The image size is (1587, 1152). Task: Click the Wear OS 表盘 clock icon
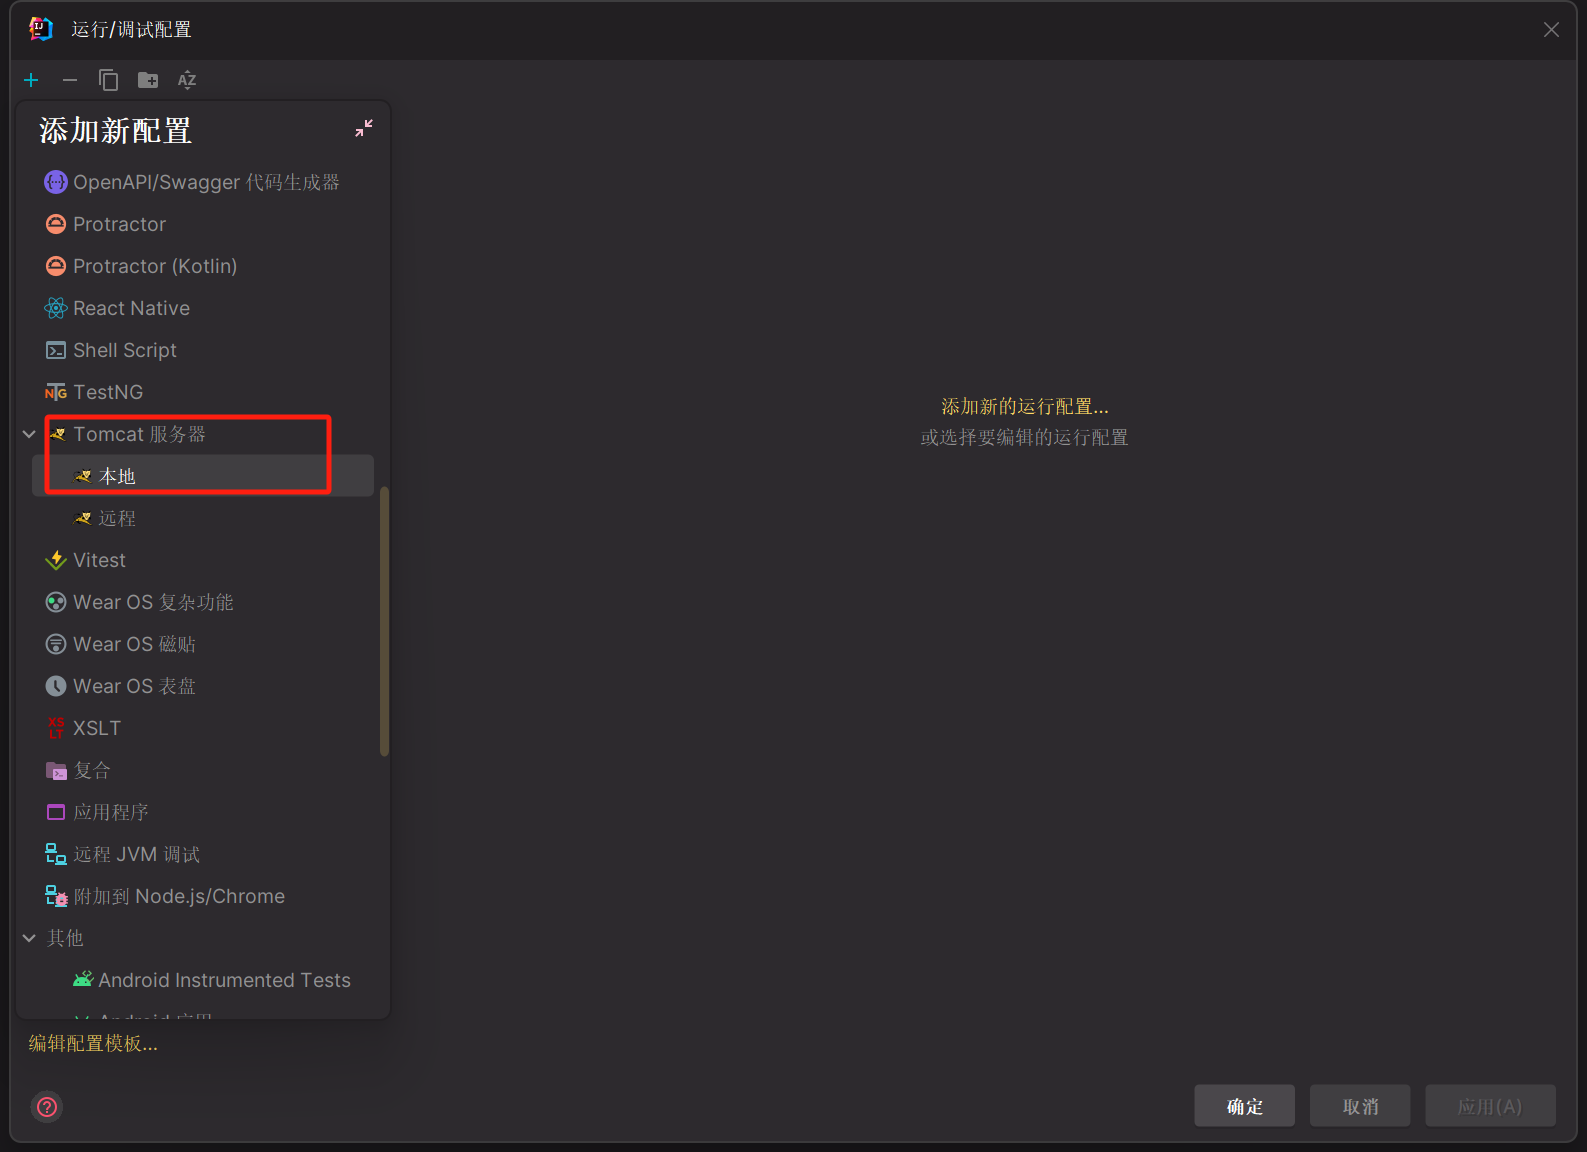click(x=56, y=686)
